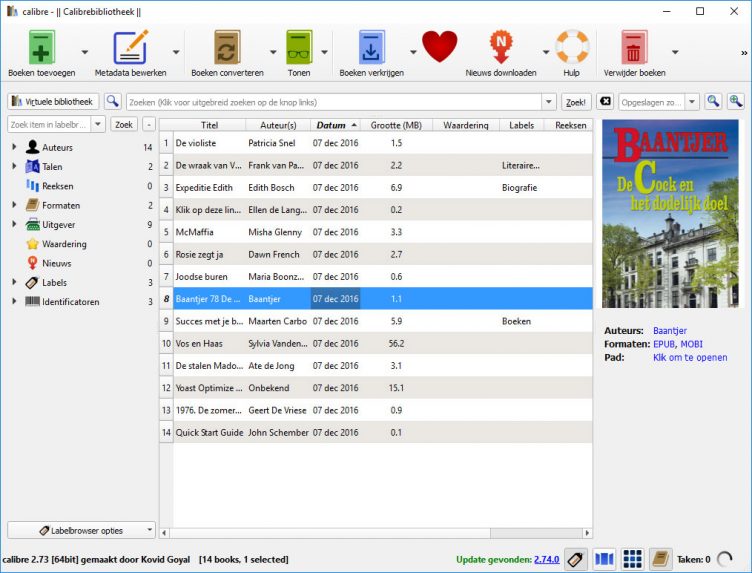Viewport: 752px width, 573px height.
Task: Open Metadata bewerken tool
Action: click(130, 47)
